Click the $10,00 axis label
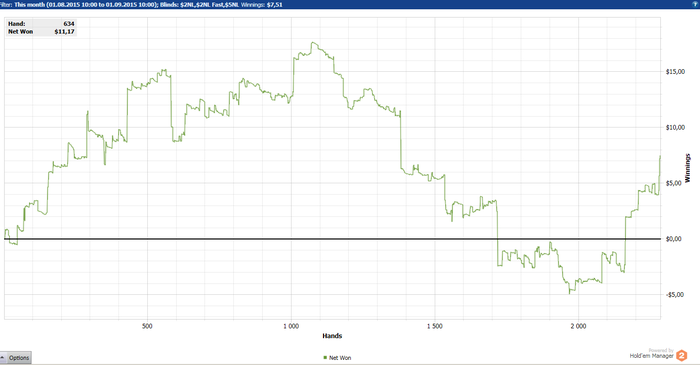This screenshot has height=365, width=700. coord(675,128)
